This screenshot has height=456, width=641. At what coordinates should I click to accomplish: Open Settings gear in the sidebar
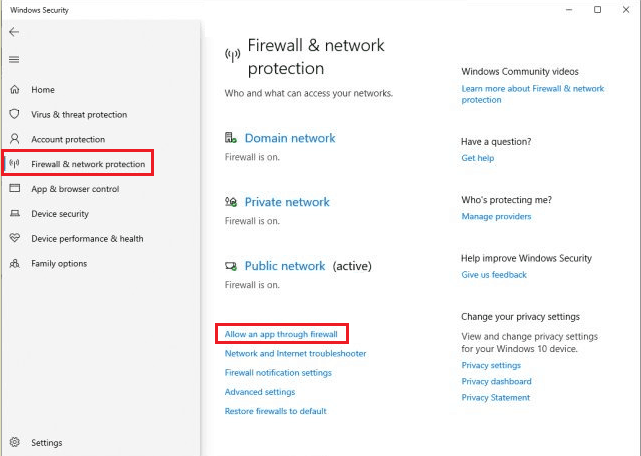14,443
